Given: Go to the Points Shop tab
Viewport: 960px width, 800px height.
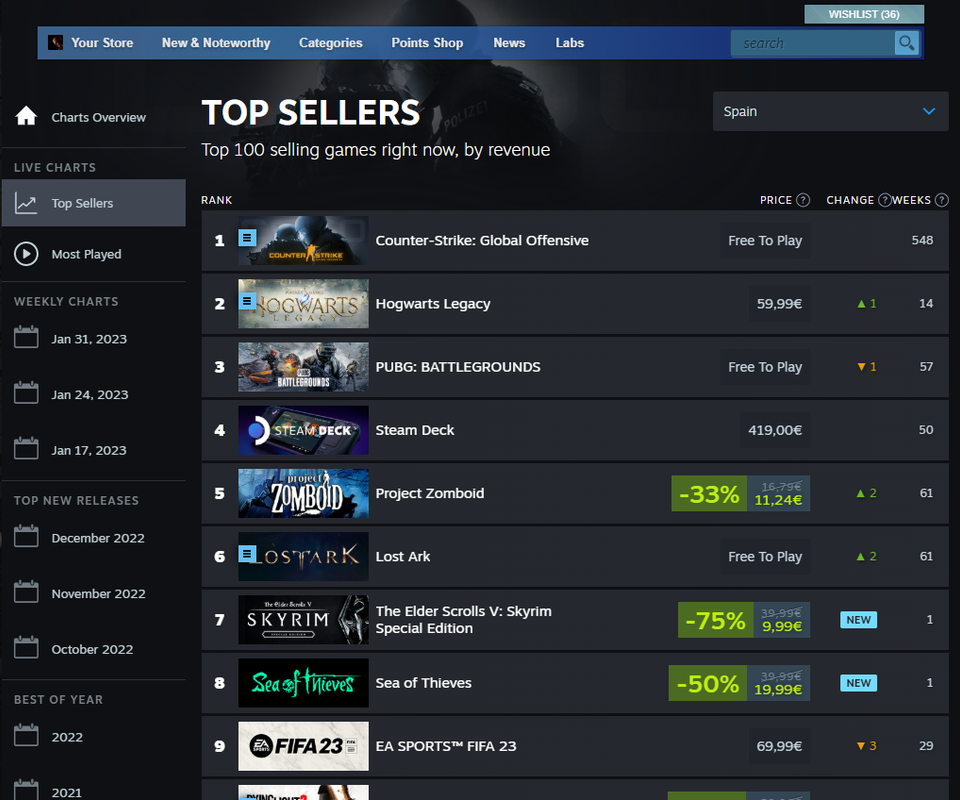Looking at the screenshot, I should pos(427,43).
